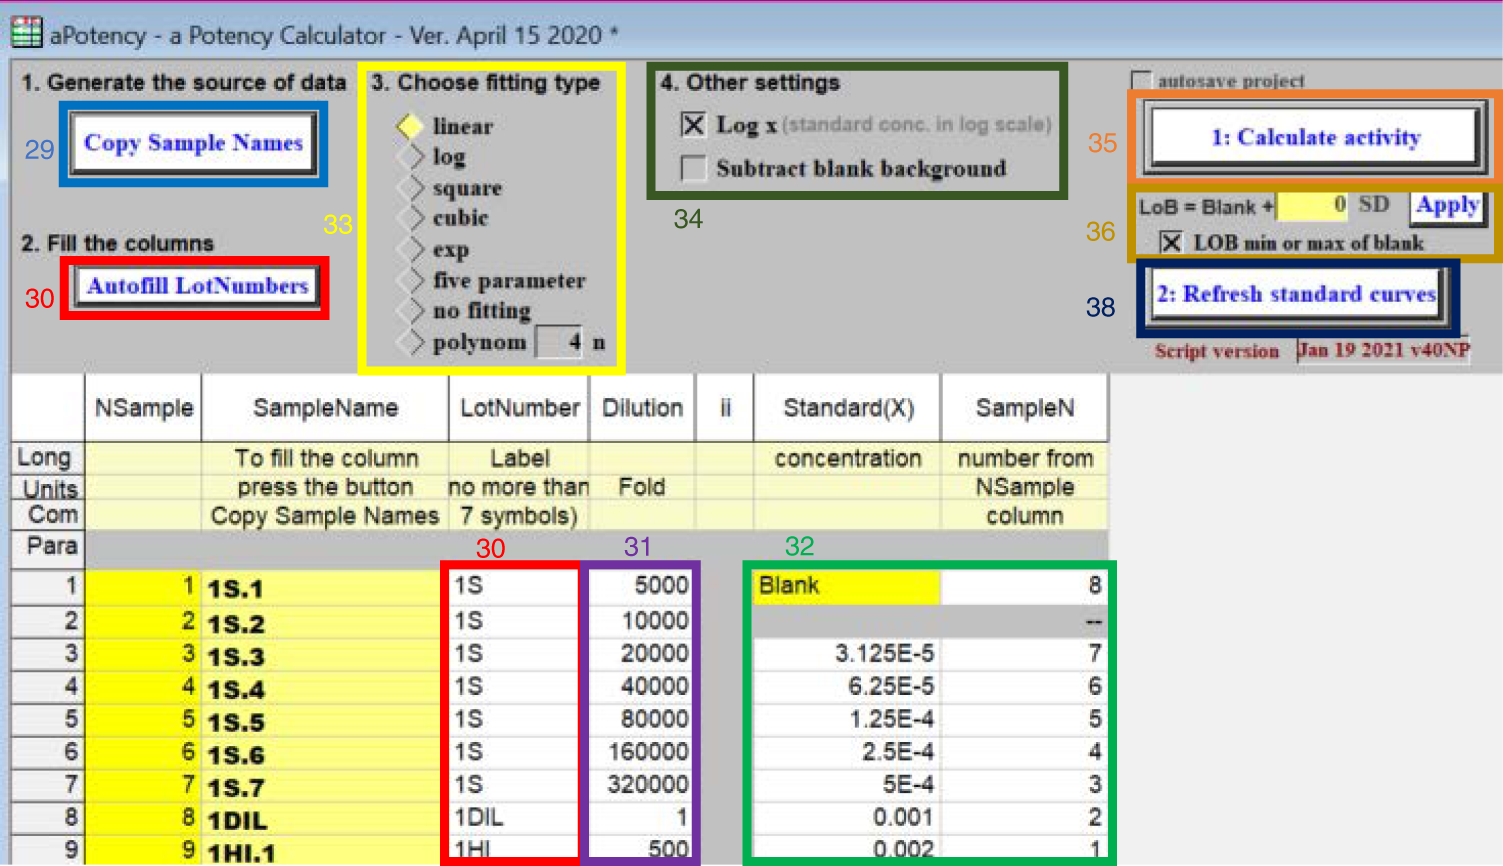Click the LoB SD multiplier input field
The height and width of the screenshot is (866, 1503).
coord(1313,206)
